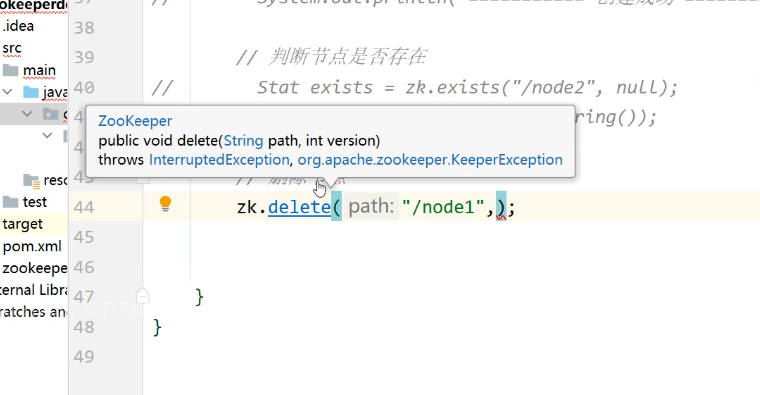Select the target folder in project tree
The image size is (760, 395).
22,224
